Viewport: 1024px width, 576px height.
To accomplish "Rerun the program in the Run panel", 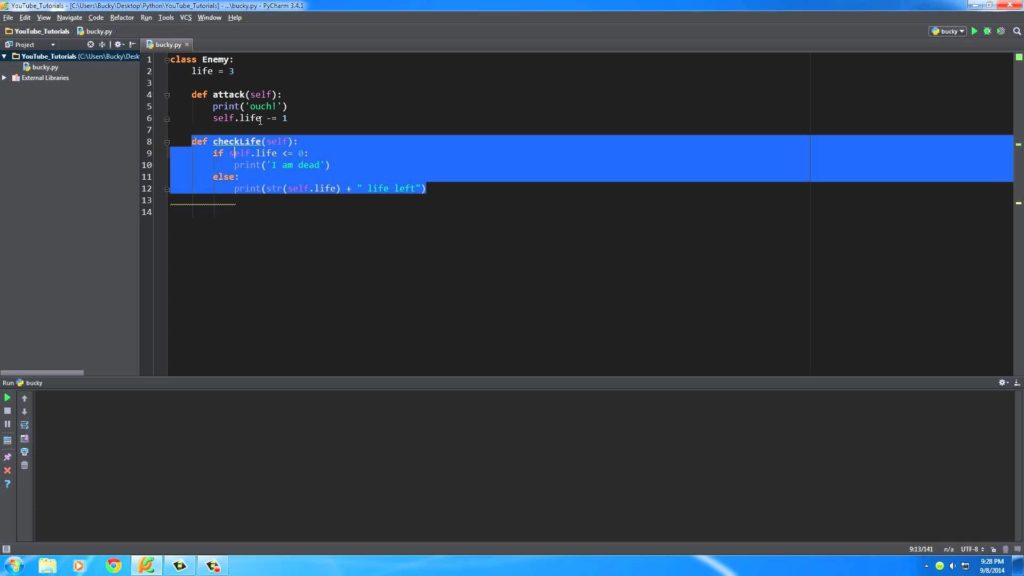I will tap(7, 397).
